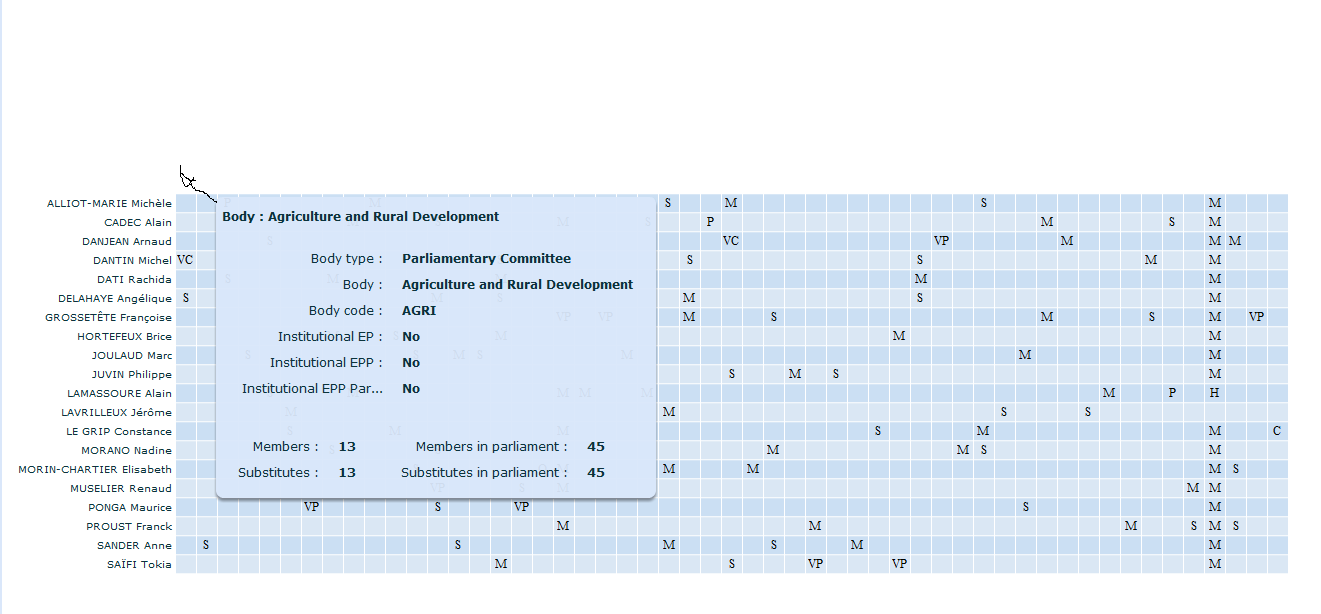Select the SANDER Anne row name
1321x614 pixels.
coord(134,545)
